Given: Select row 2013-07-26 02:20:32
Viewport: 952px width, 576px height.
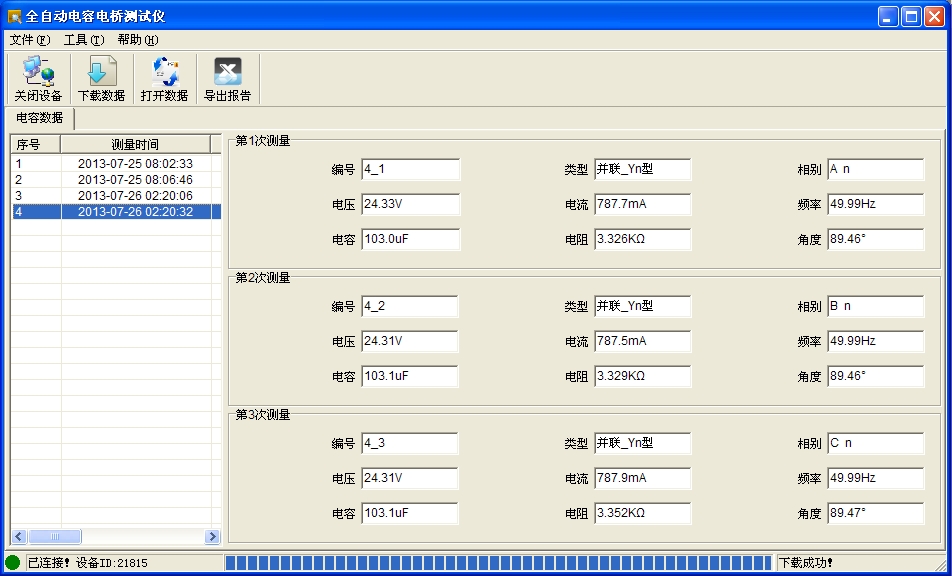Looking at the screenshot, I should [x=115, y=211].
